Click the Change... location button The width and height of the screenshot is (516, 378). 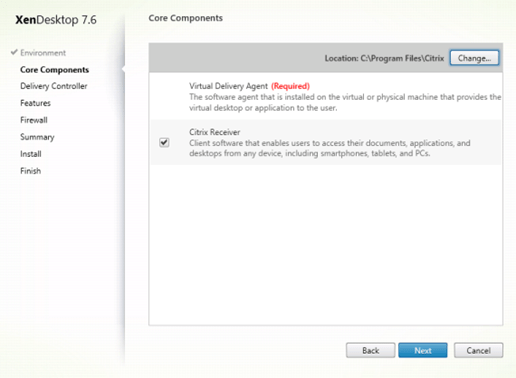pos(474,58)
